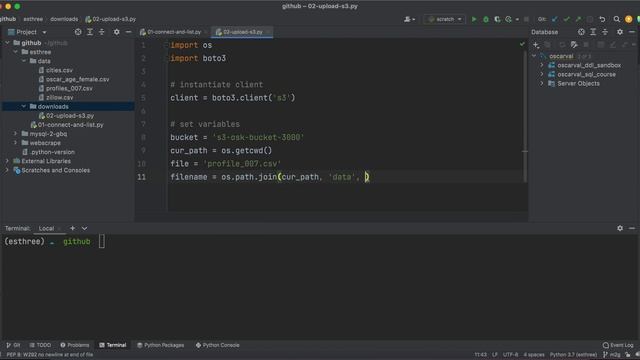The image size is (640, 360).
Task: Click Python 3.7 (esthree) interpreter status
Action: [573, 355]
